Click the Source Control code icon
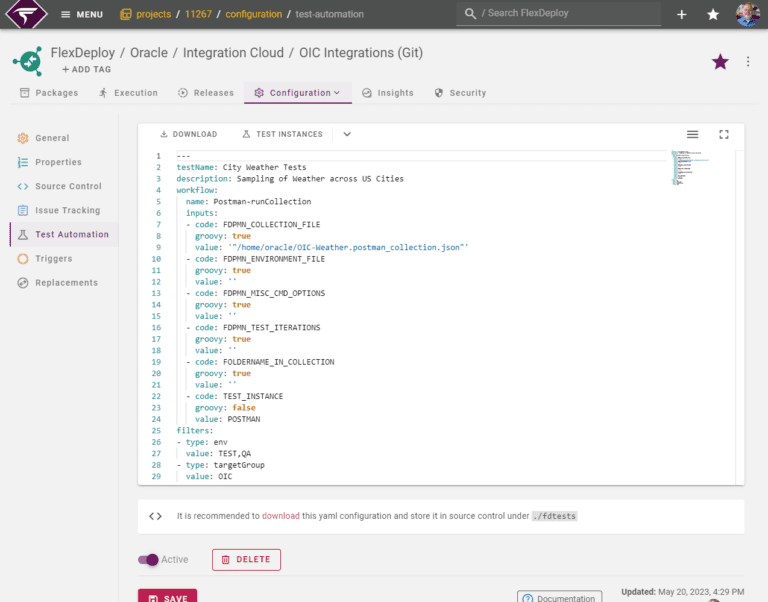Image resolution: width=768 pixels, height=602 pixels. point(23,186)
